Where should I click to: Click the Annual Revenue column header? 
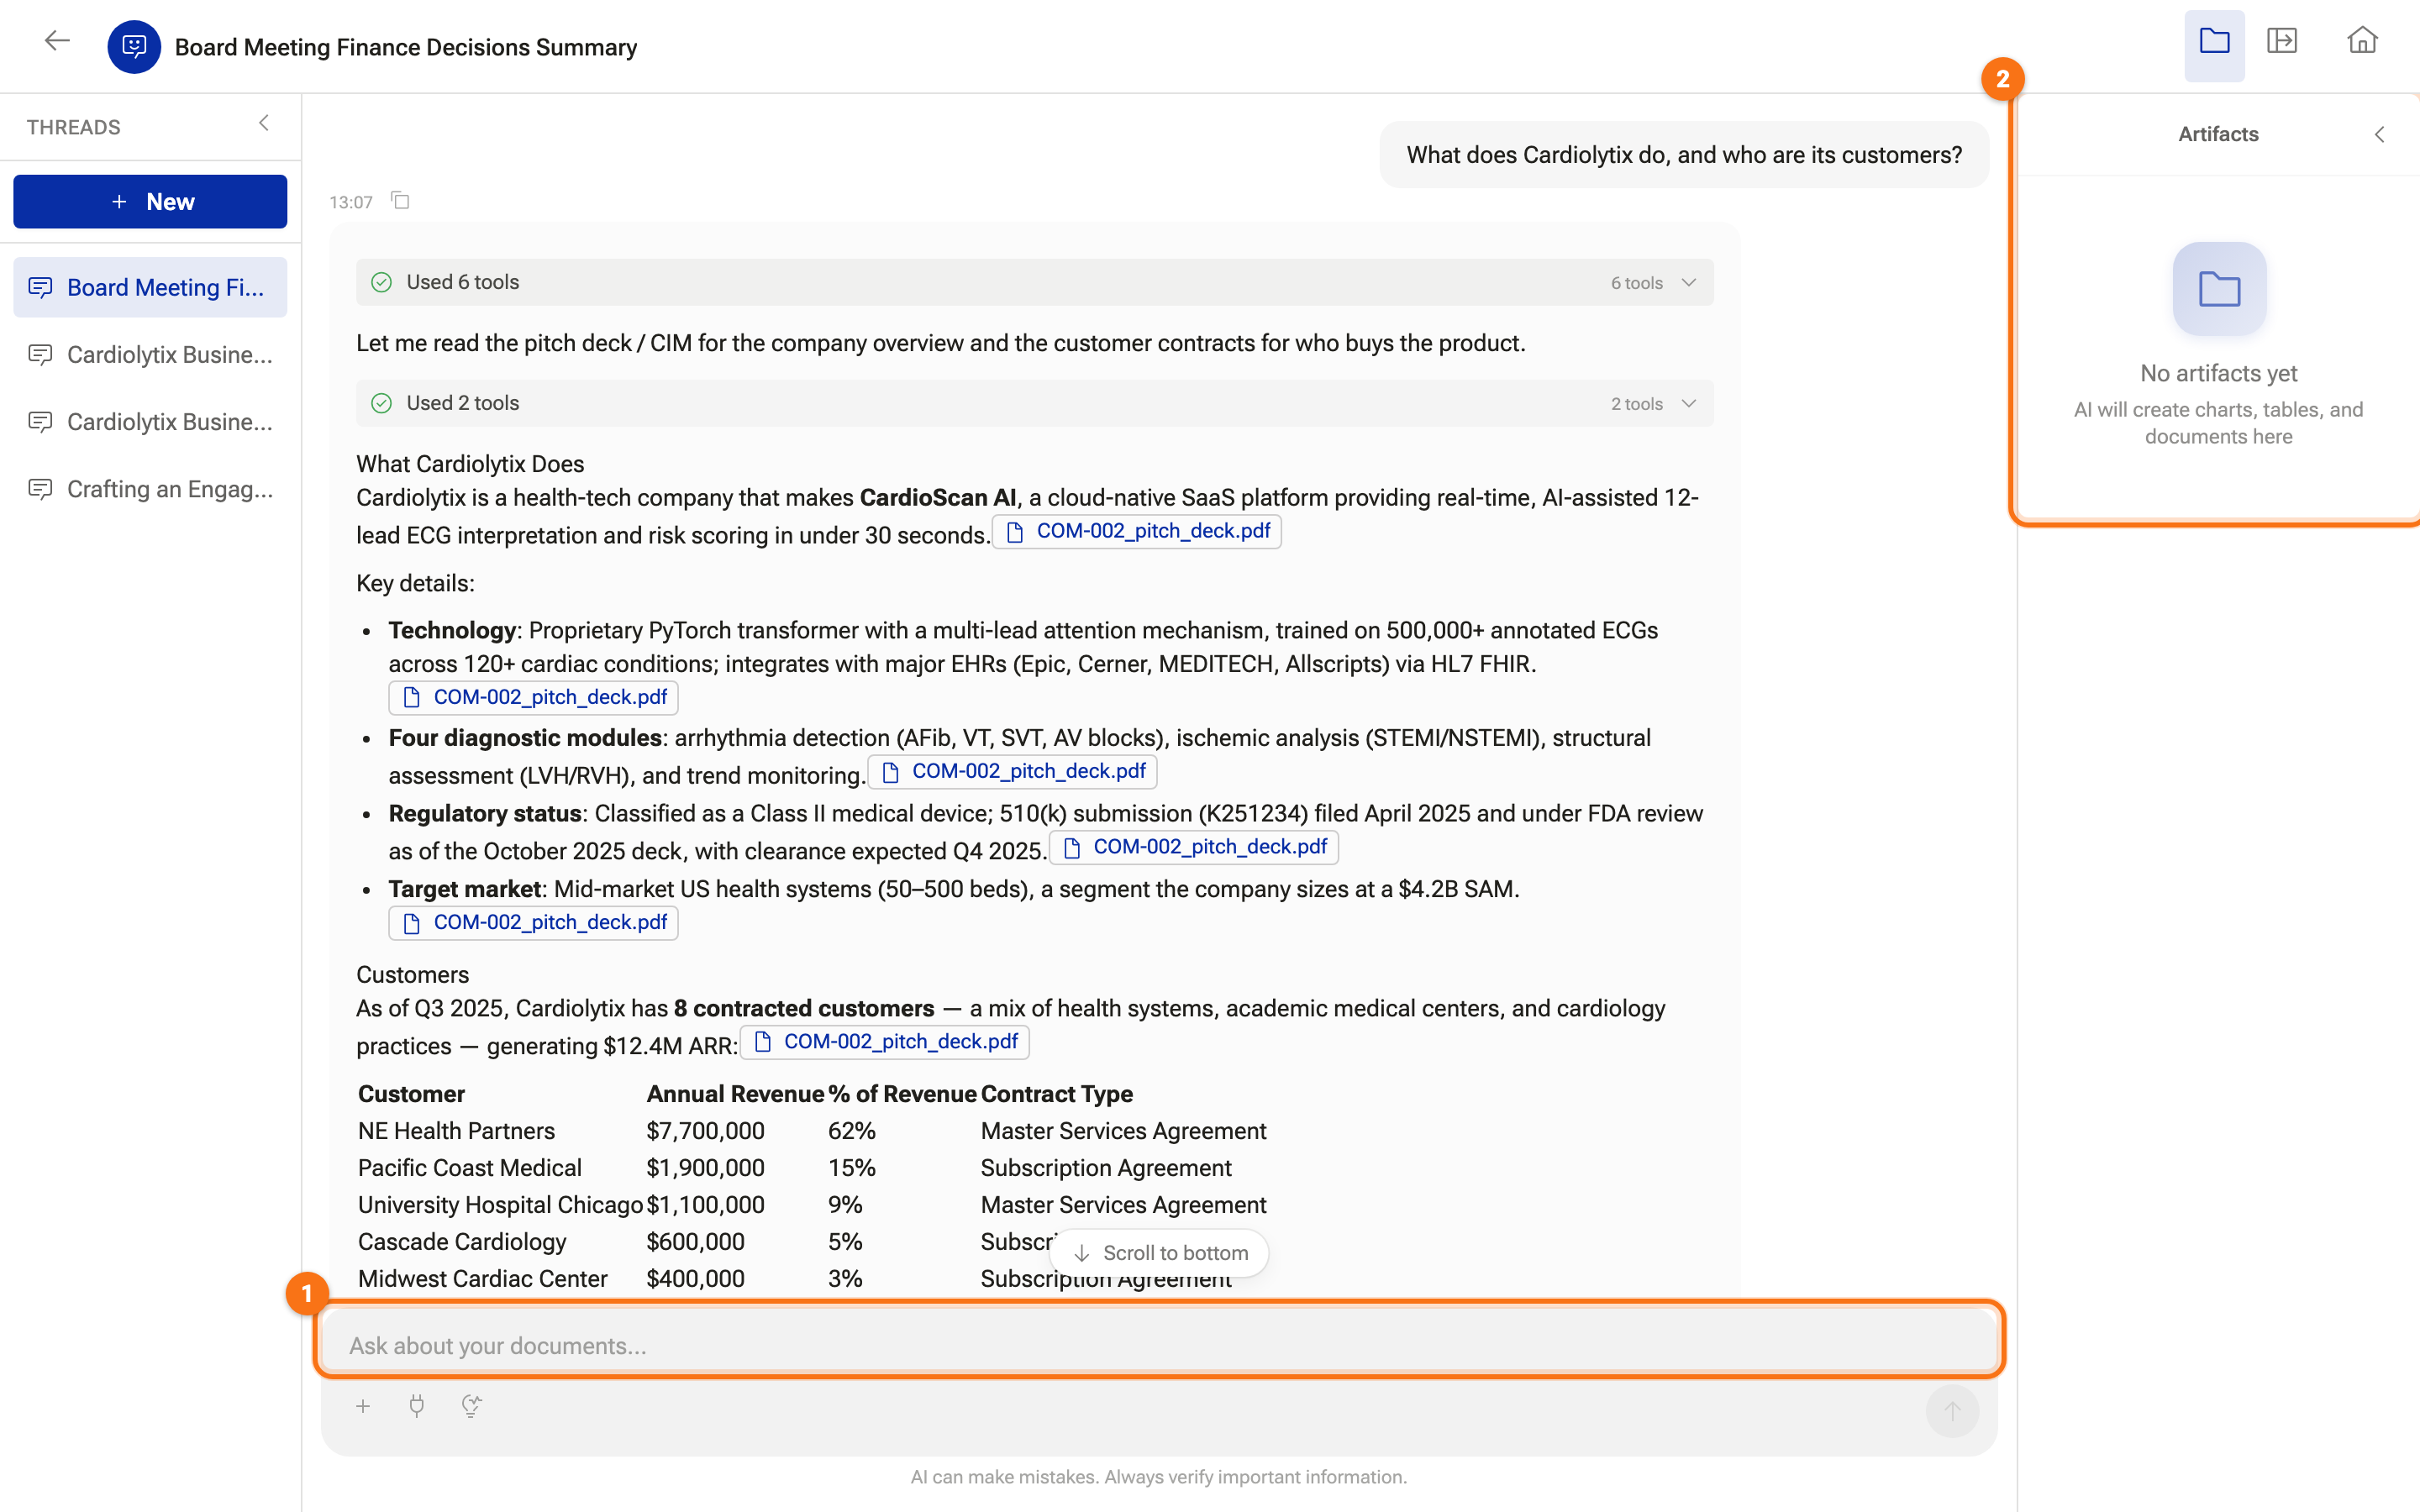click(x=735, y=1093)
